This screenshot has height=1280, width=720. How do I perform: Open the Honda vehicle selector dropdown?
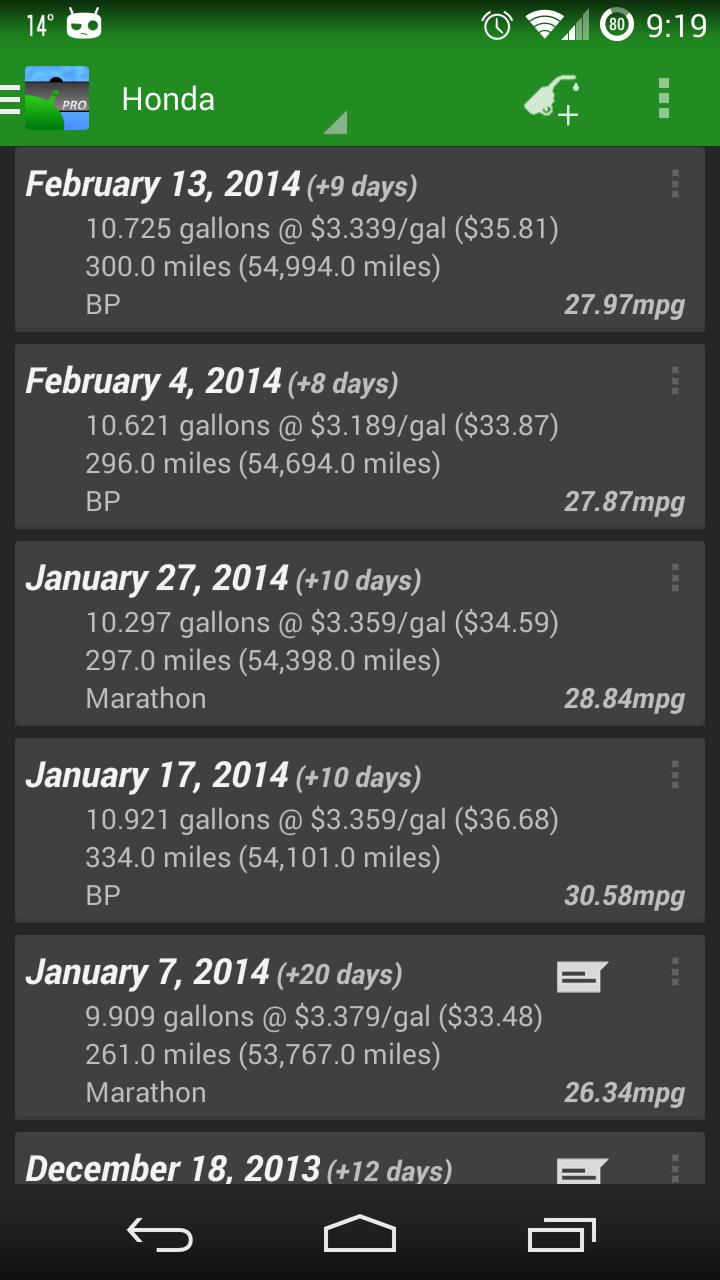(x=230, y=100)
